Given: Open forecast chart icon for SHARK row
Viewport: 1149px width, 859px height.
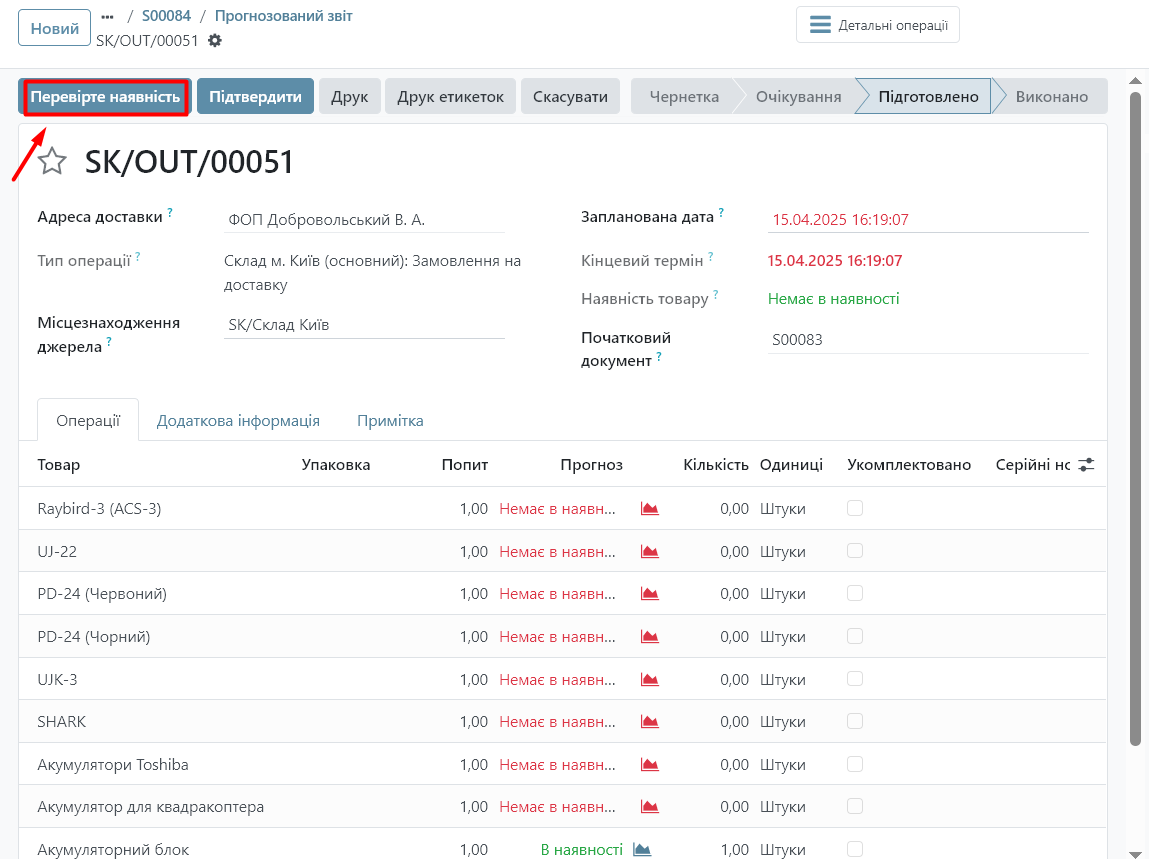Looking at the screenshot, I should pos(650,722).
